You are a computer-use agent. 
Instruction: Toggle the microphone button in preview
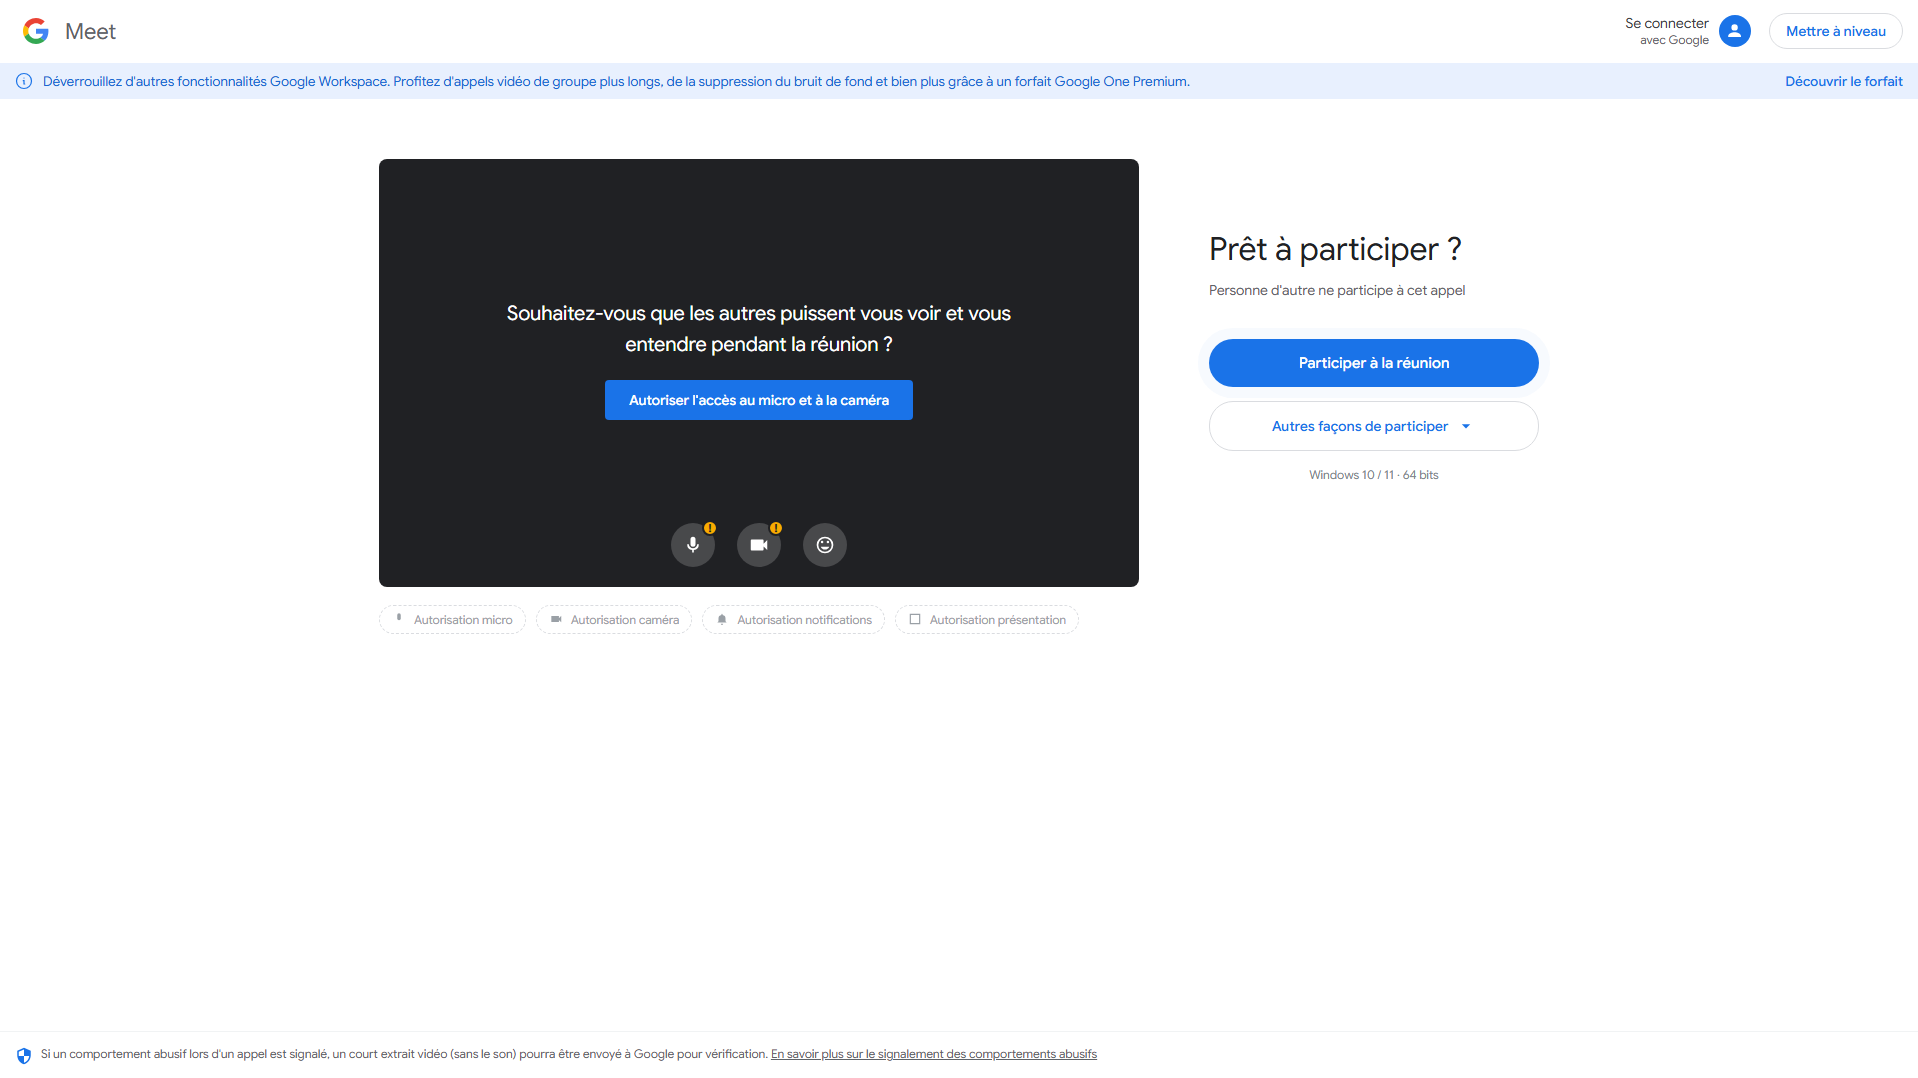[692, 545]
